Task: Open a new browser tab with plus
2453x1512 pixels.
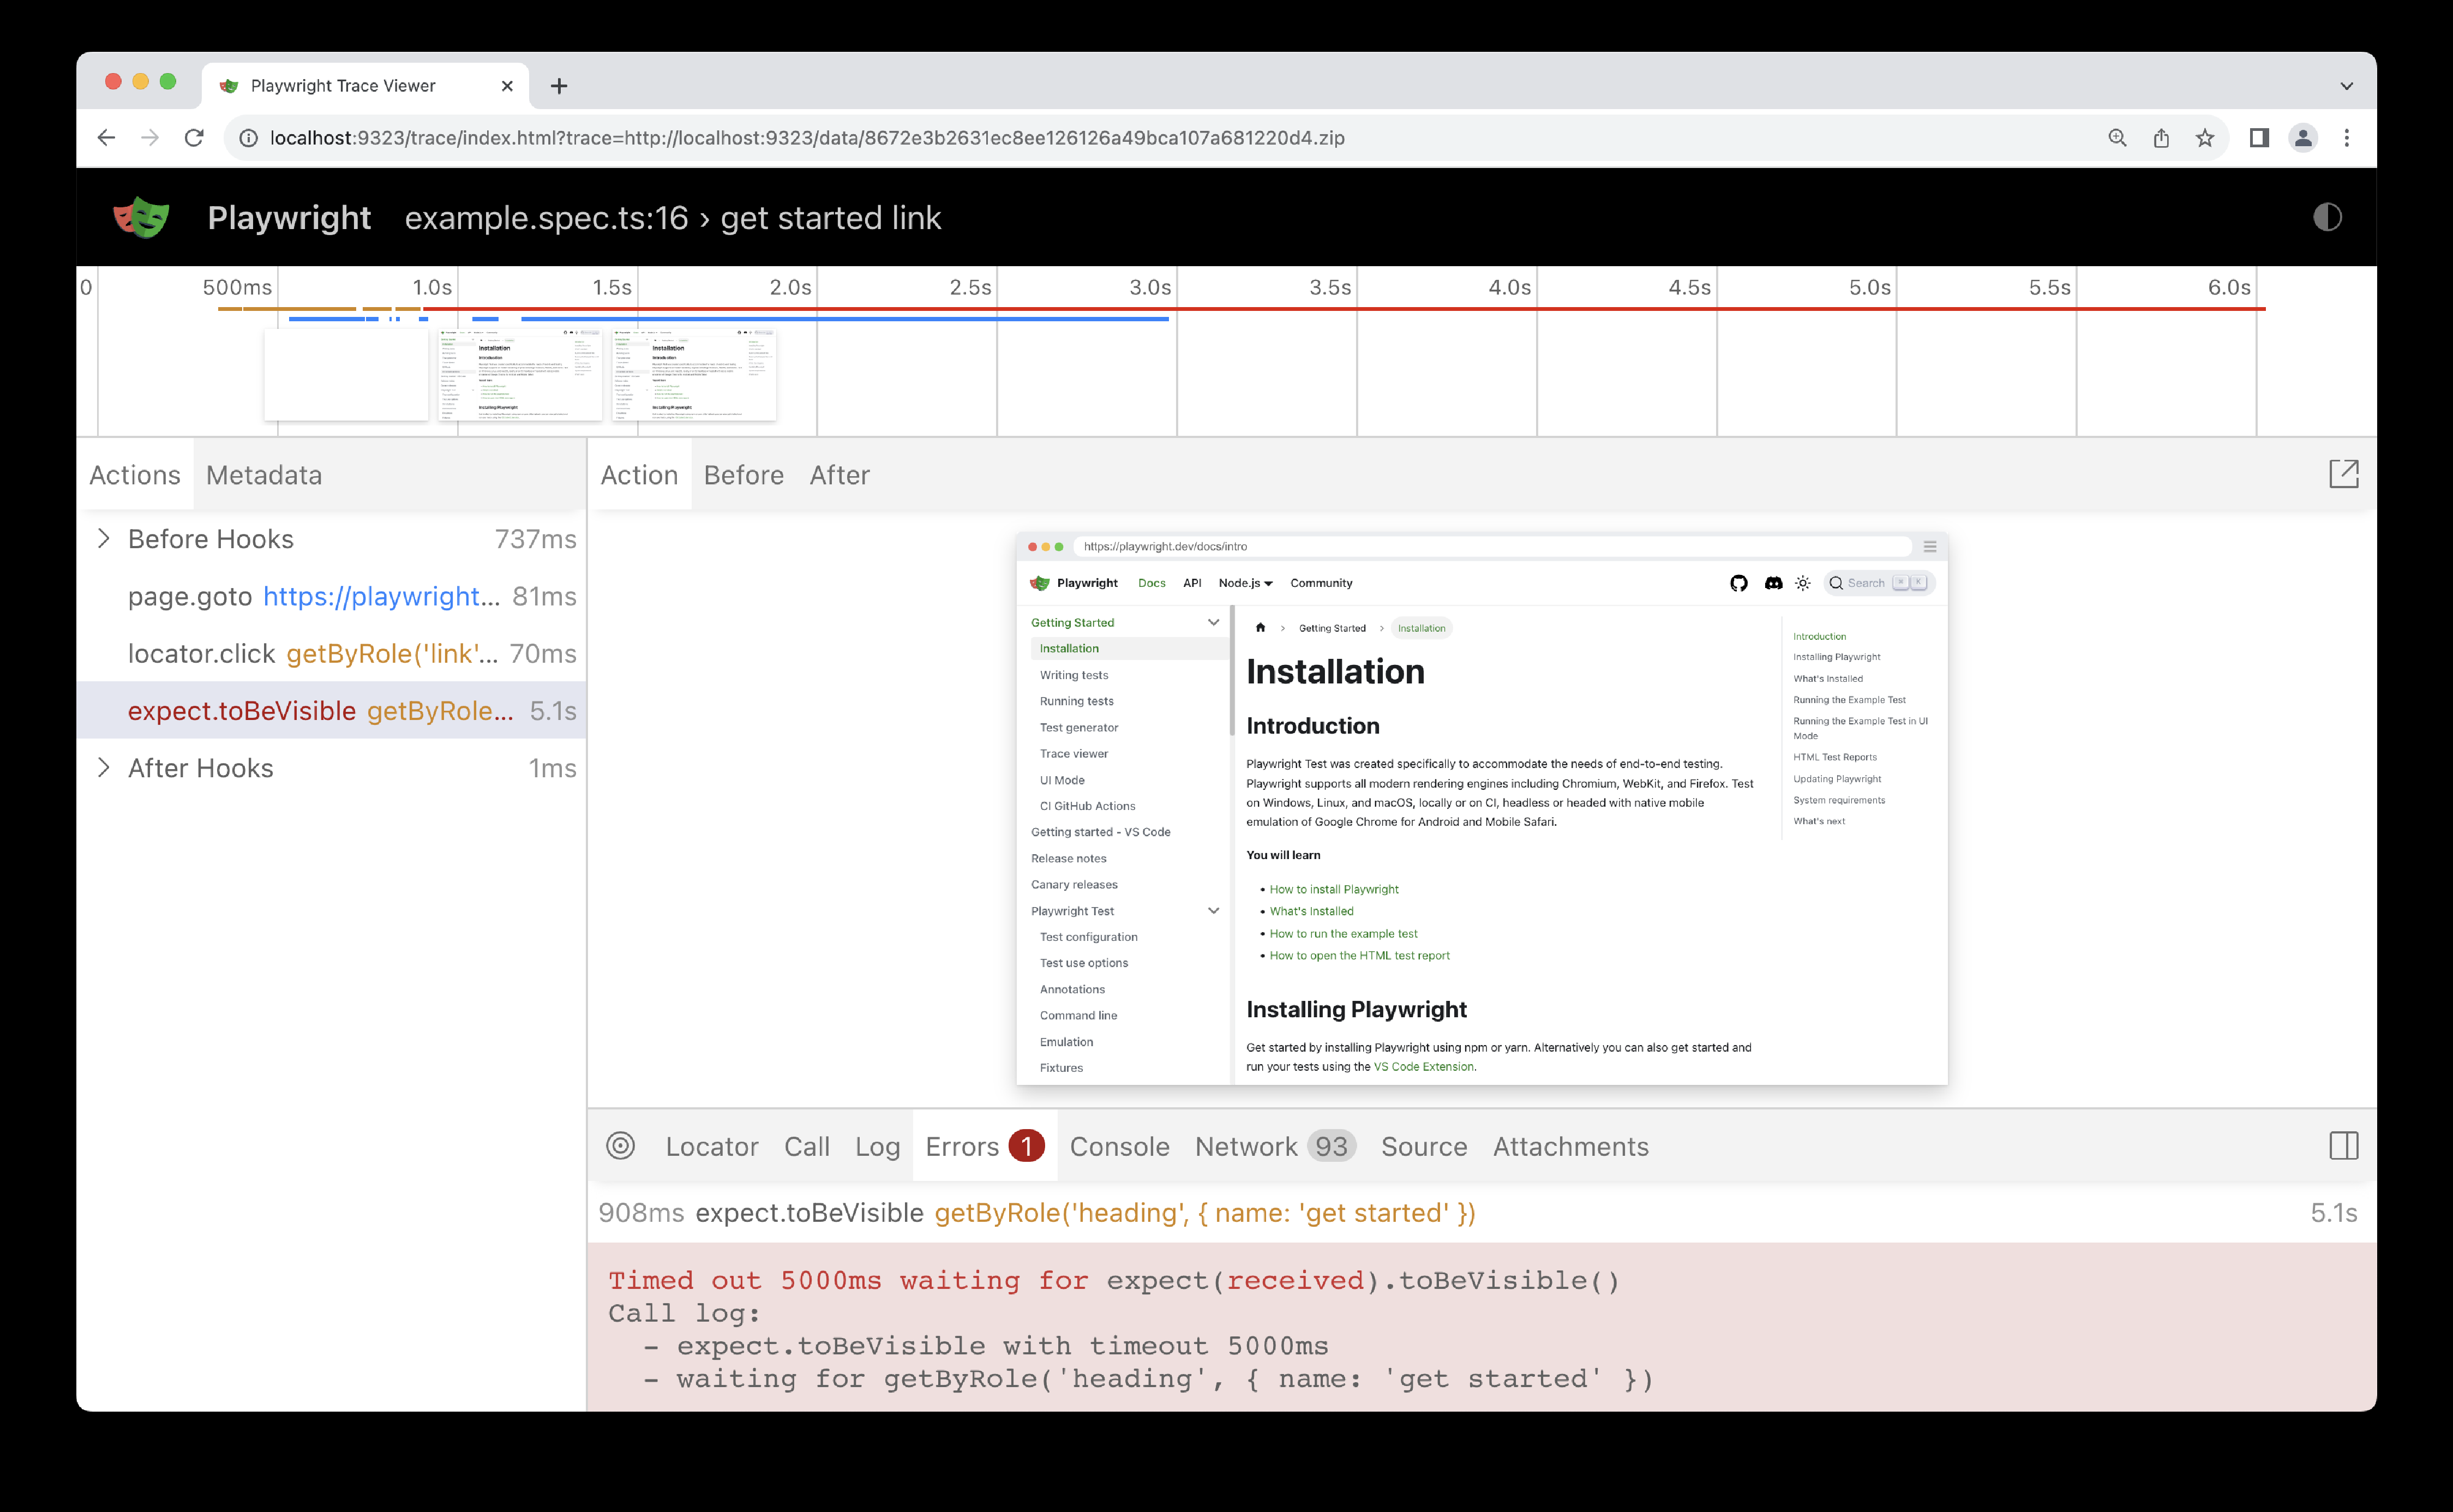Action: coord(559,86)
